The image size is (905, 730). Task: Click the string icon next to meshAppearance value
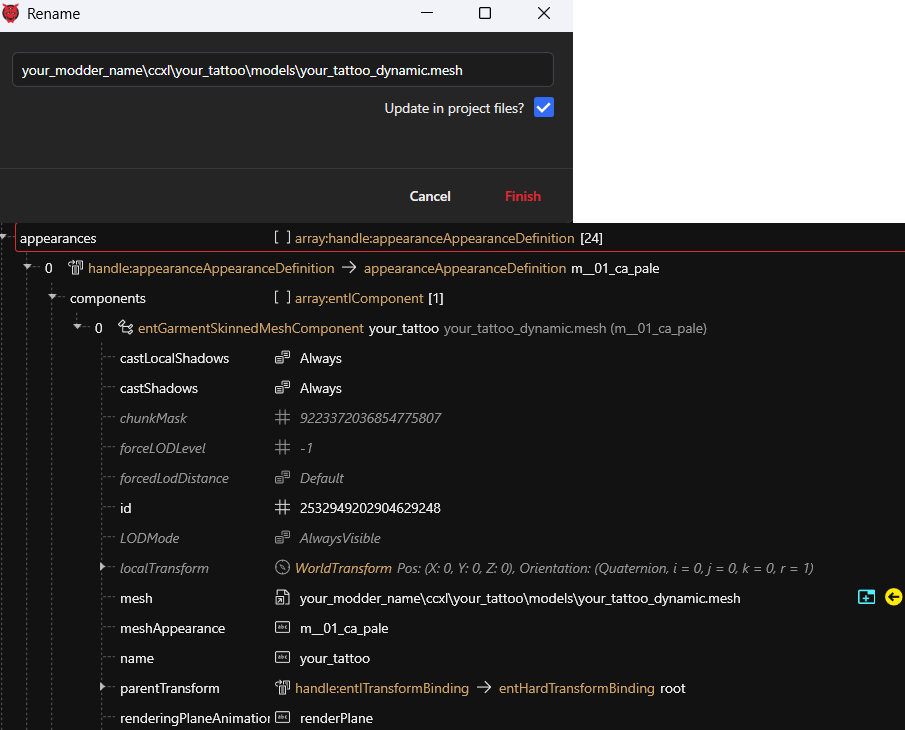point(282,628)
